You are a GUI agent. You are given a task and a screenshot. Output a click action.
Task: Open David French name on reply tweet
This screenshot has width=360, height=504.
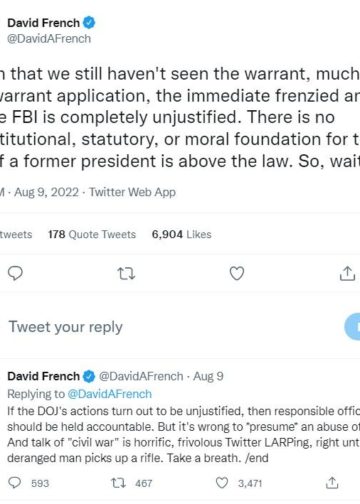tap(44, 376)
